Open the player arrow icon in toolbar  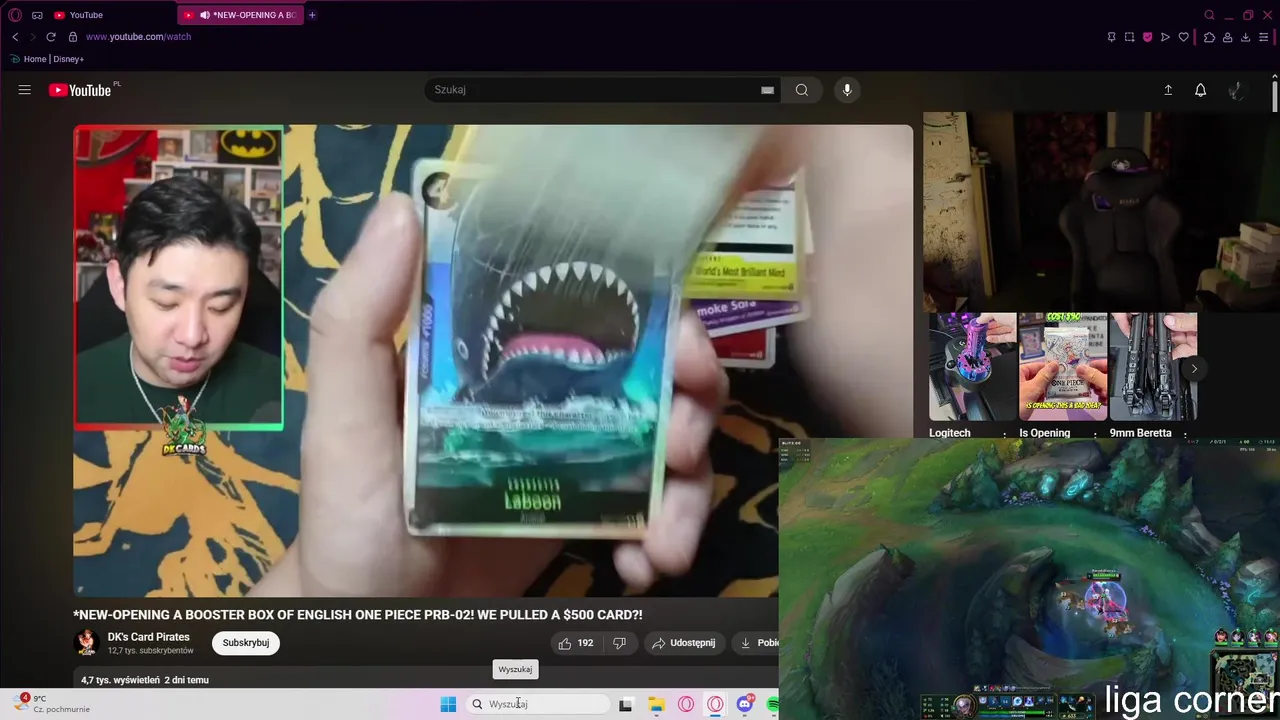1165,37
